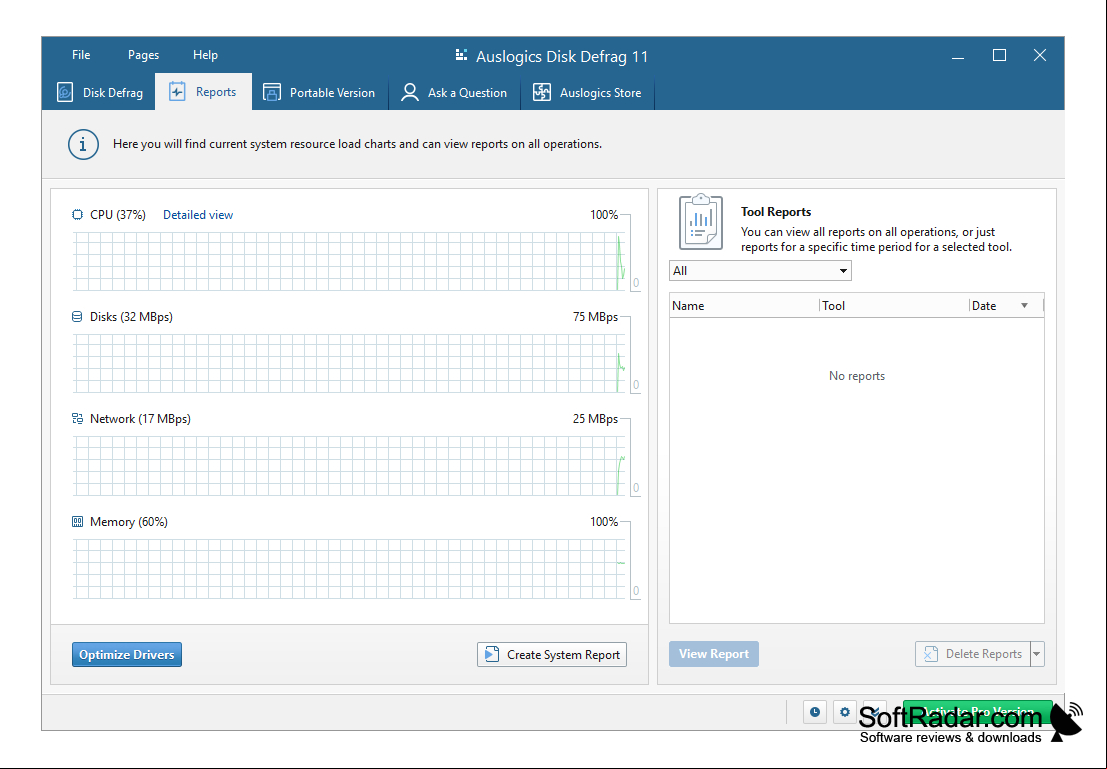Click the "75 MBps" scale value

(595, 317)
